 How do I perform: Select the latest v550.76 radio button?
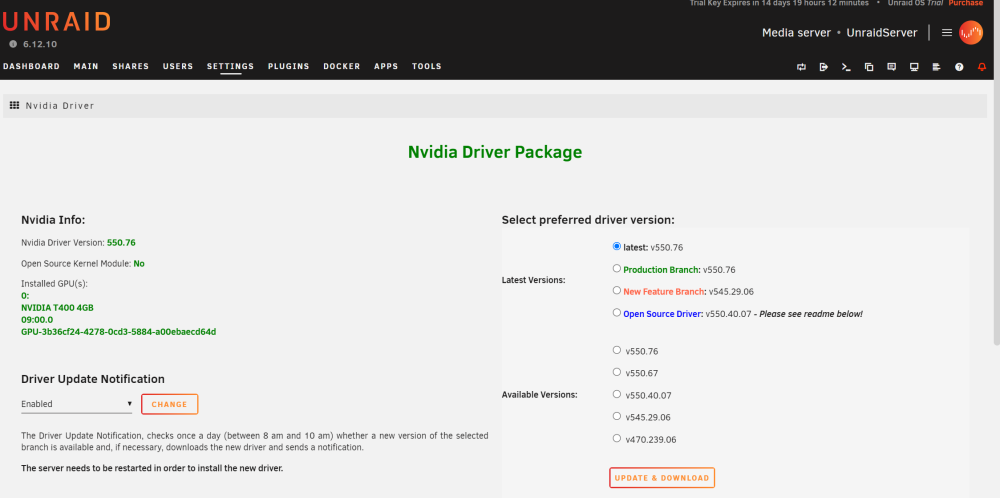[x=616, y=246]
